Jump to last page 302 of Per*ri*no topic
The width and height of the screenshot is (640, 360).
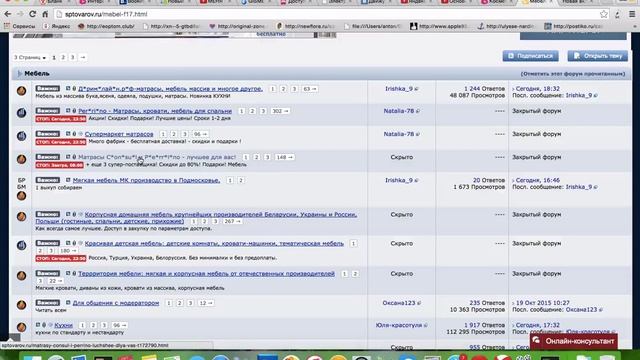tap(280, 111)
